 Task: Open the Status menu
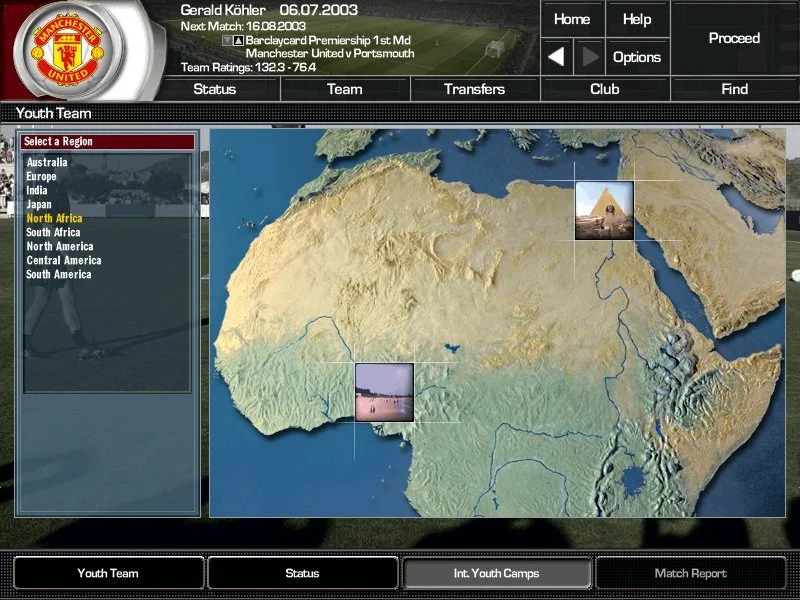(214, 89)
